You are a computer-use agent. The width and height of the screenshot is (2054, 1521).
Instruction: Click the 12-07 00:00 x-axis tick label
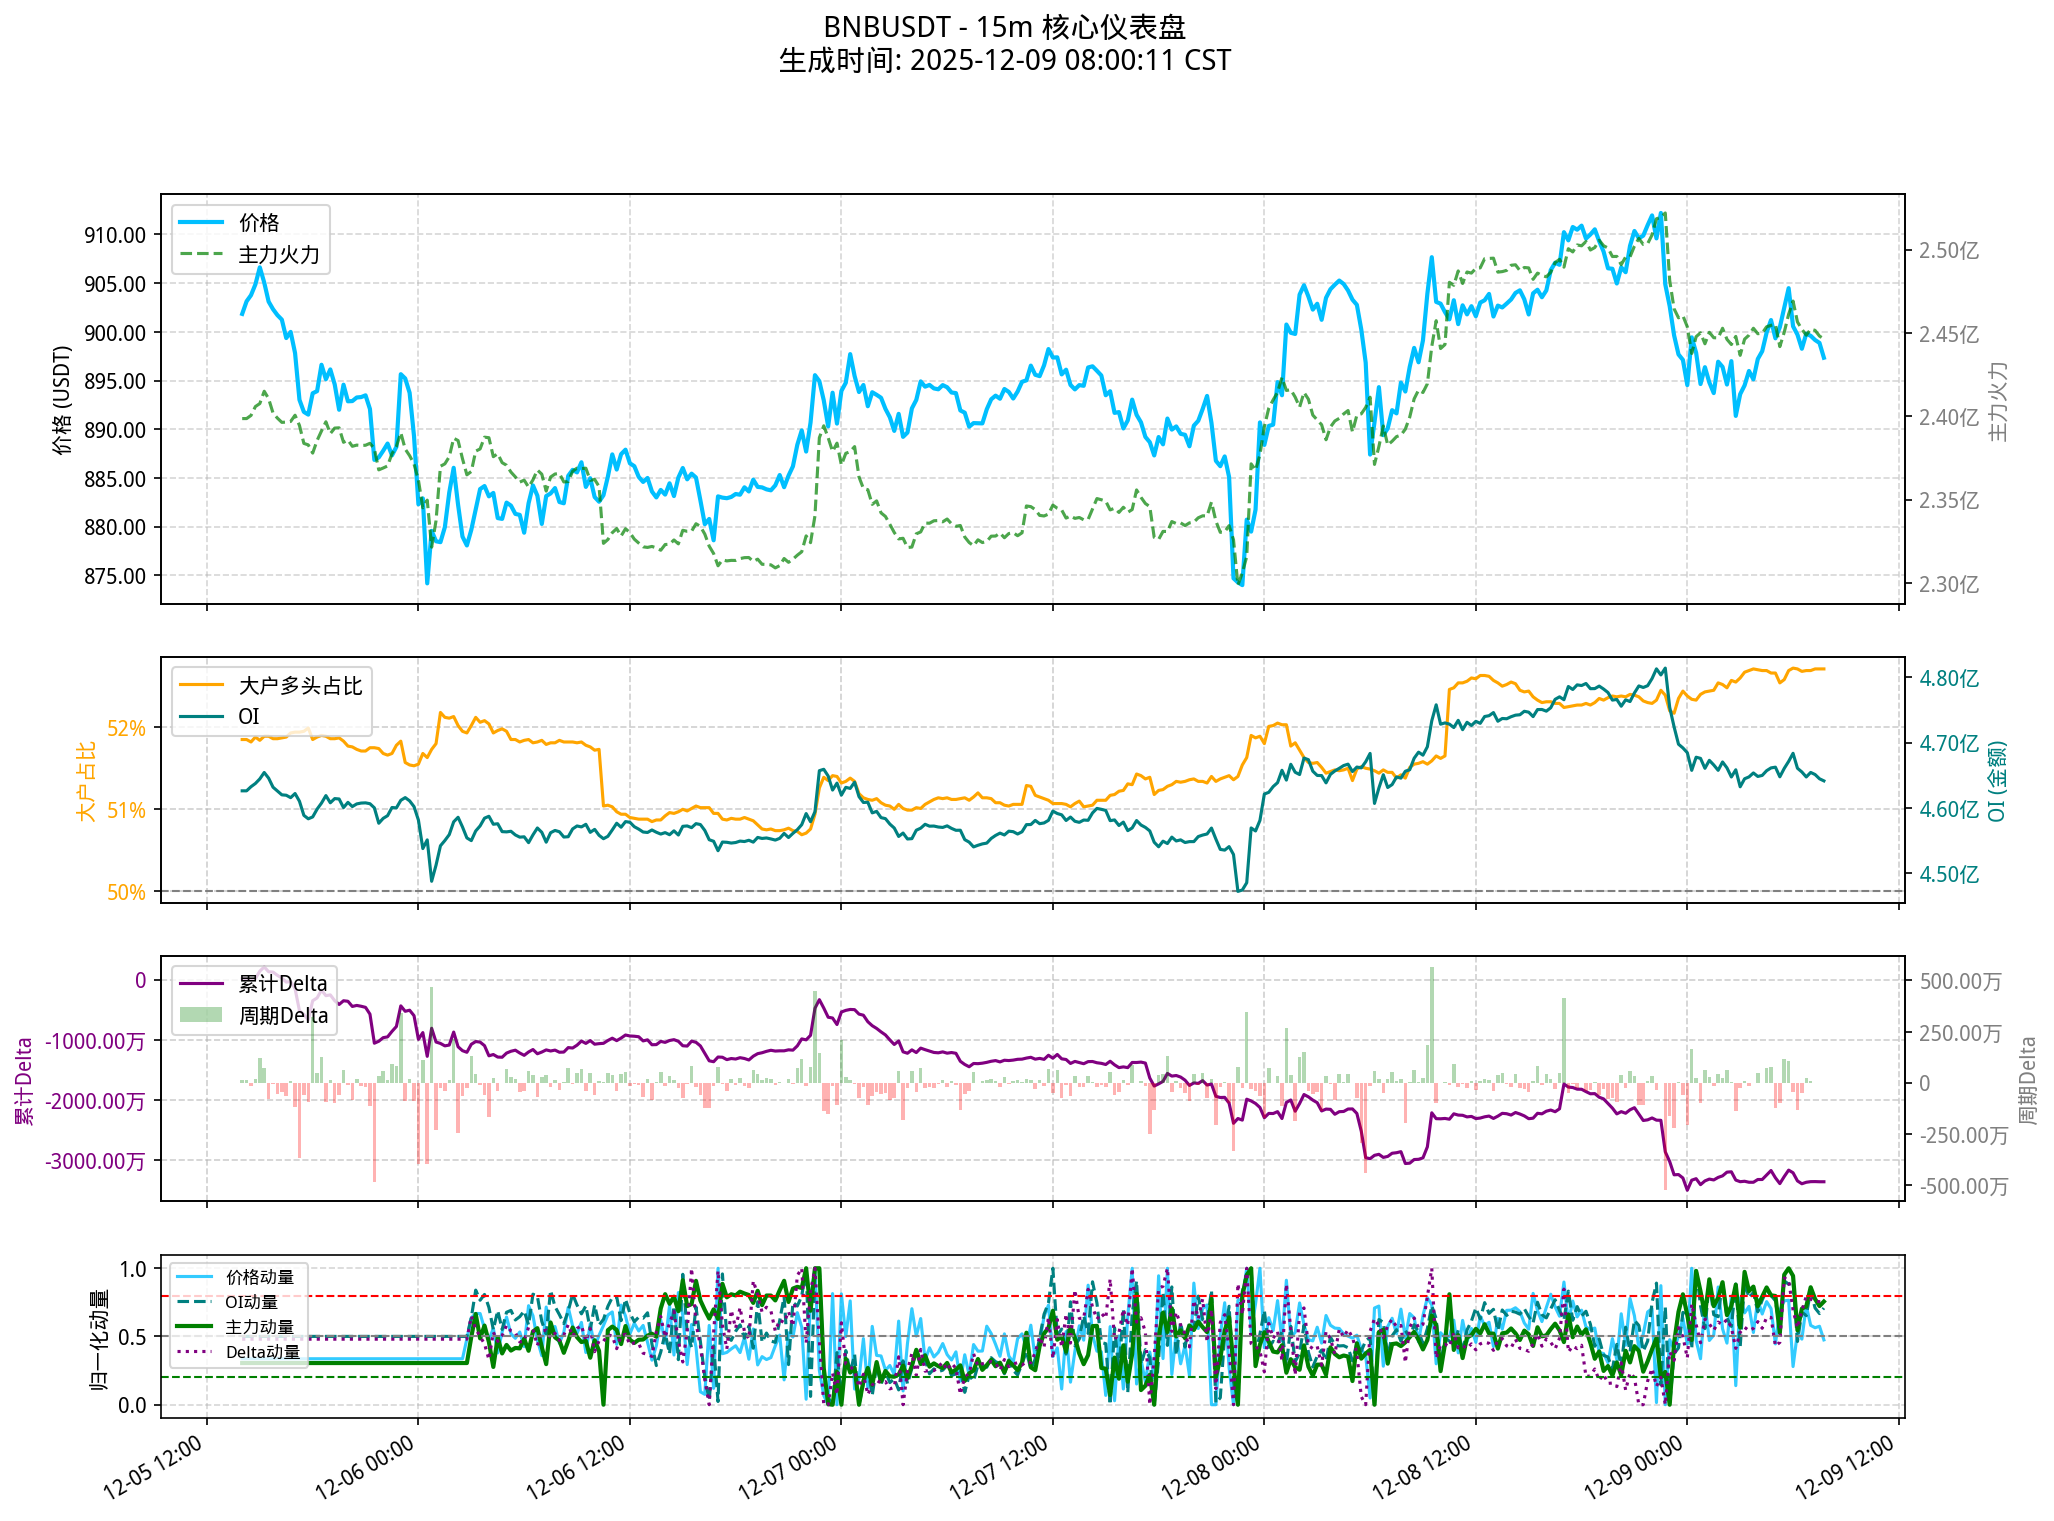pyautogui.click(x=788, y=1467)
